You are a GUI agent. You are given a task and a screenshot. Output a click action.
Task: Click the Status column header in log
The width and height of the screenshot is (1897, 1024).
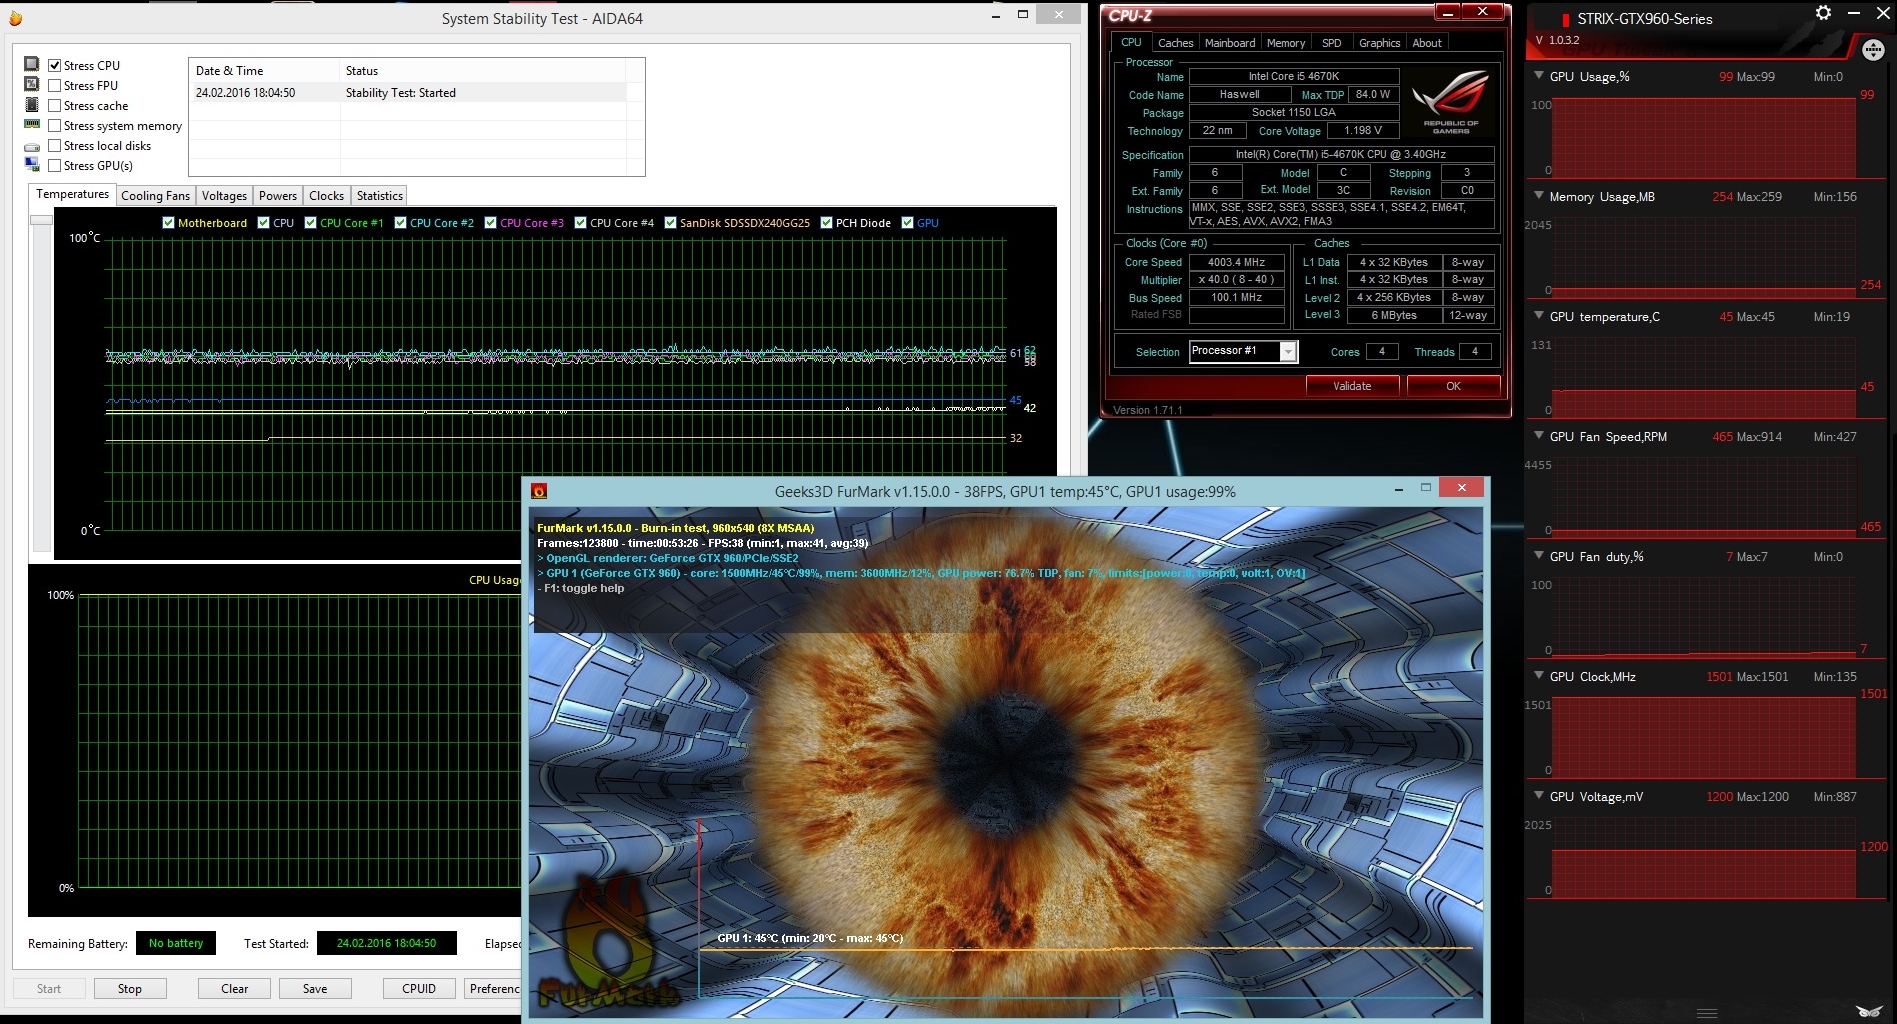click(483, 71)
